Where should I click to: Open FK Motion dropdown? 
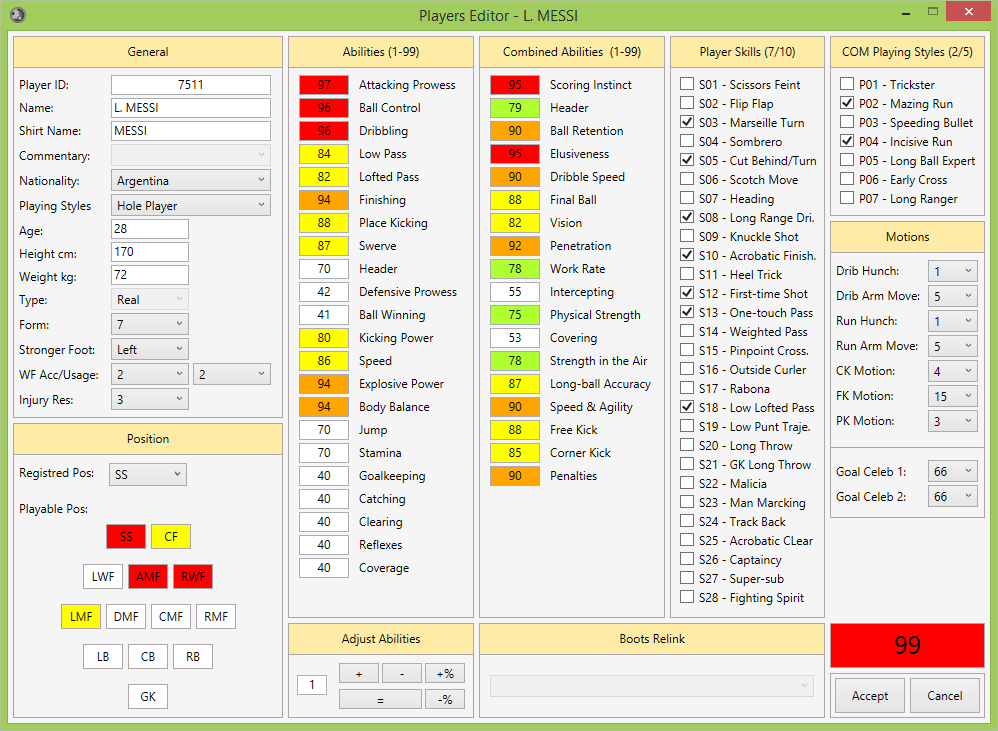point(952,396)
